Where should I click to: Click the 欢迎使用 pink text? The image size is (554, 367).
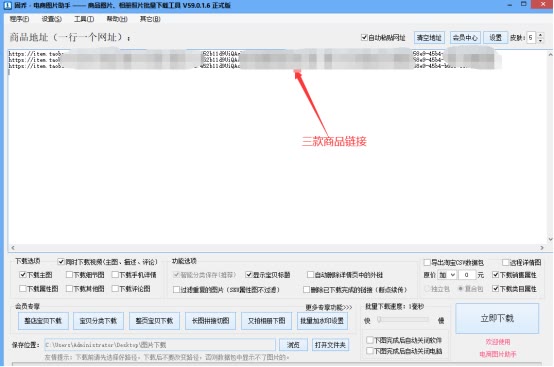(x=497, y=342)
